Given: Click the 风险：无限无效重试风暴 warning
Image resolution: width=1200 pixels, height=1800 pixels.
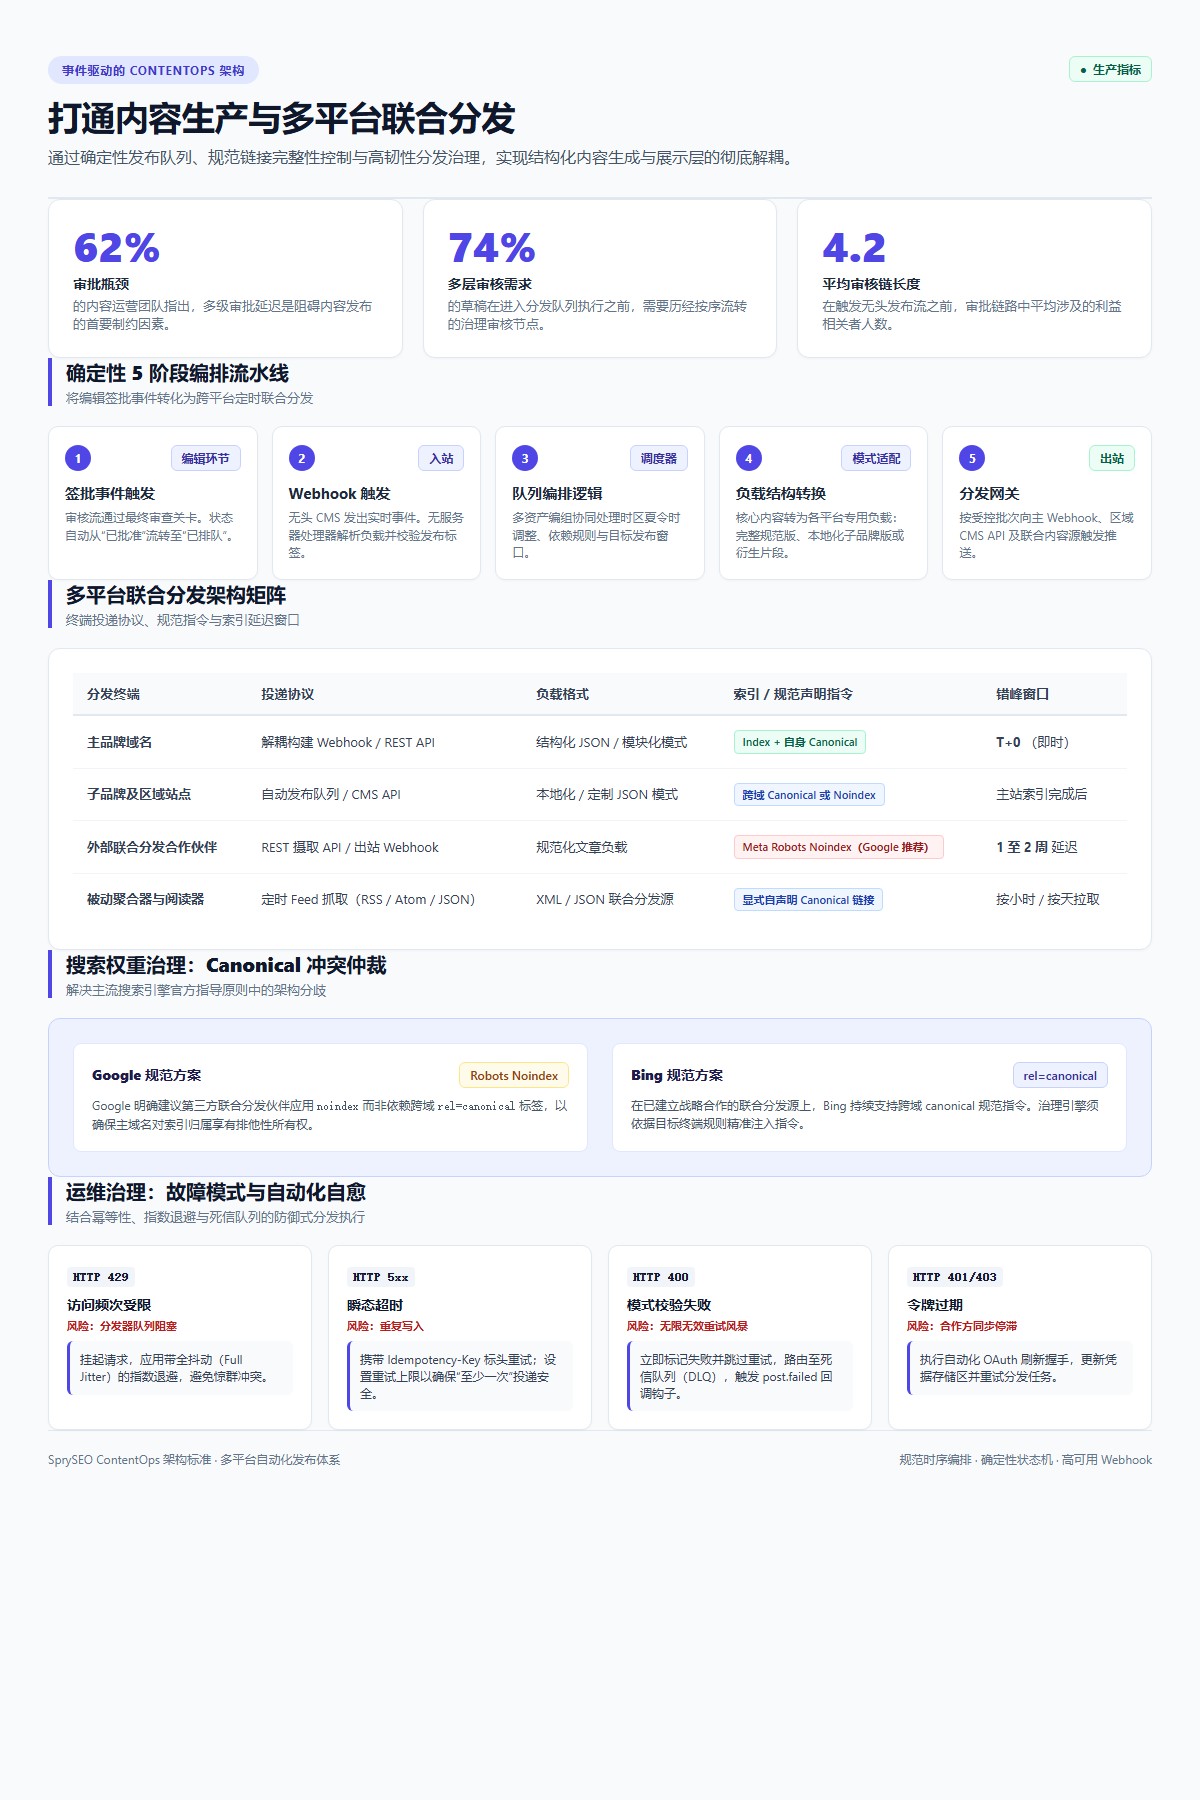Looking at the screenshot, I should point(687,1326).
